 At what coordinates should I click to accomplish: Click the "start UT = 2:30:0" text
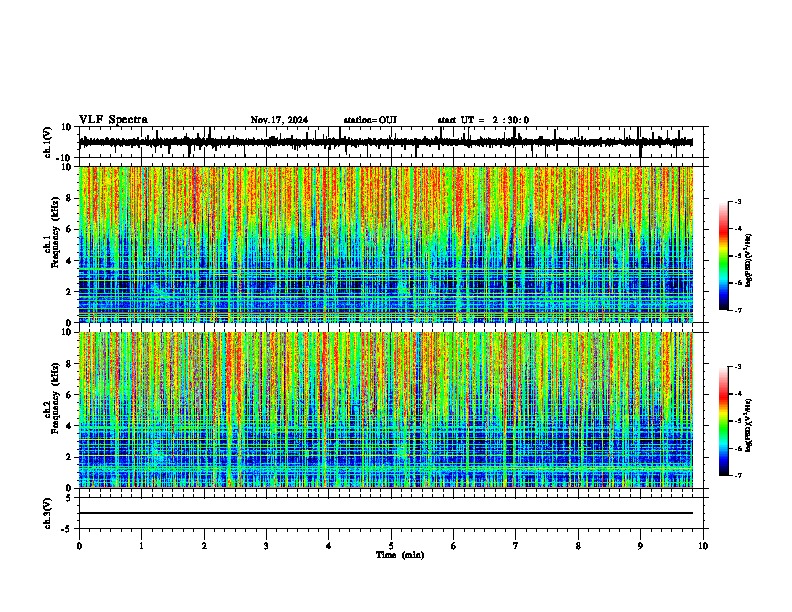click(x=483, y=120)
